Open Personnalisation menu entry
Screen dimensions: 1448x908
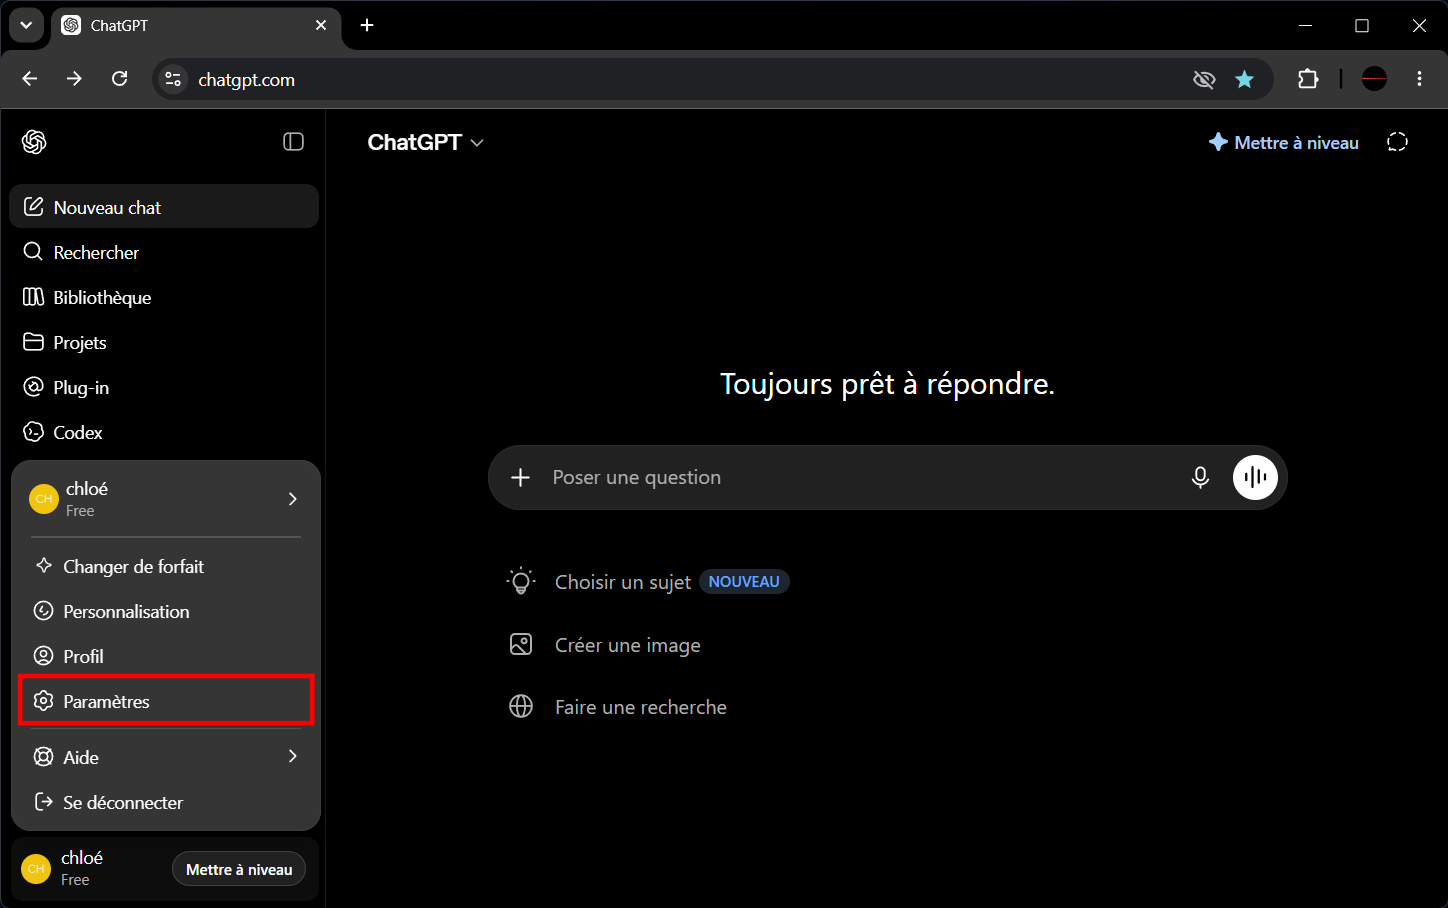pyautogui.click(x=166, y=611)
